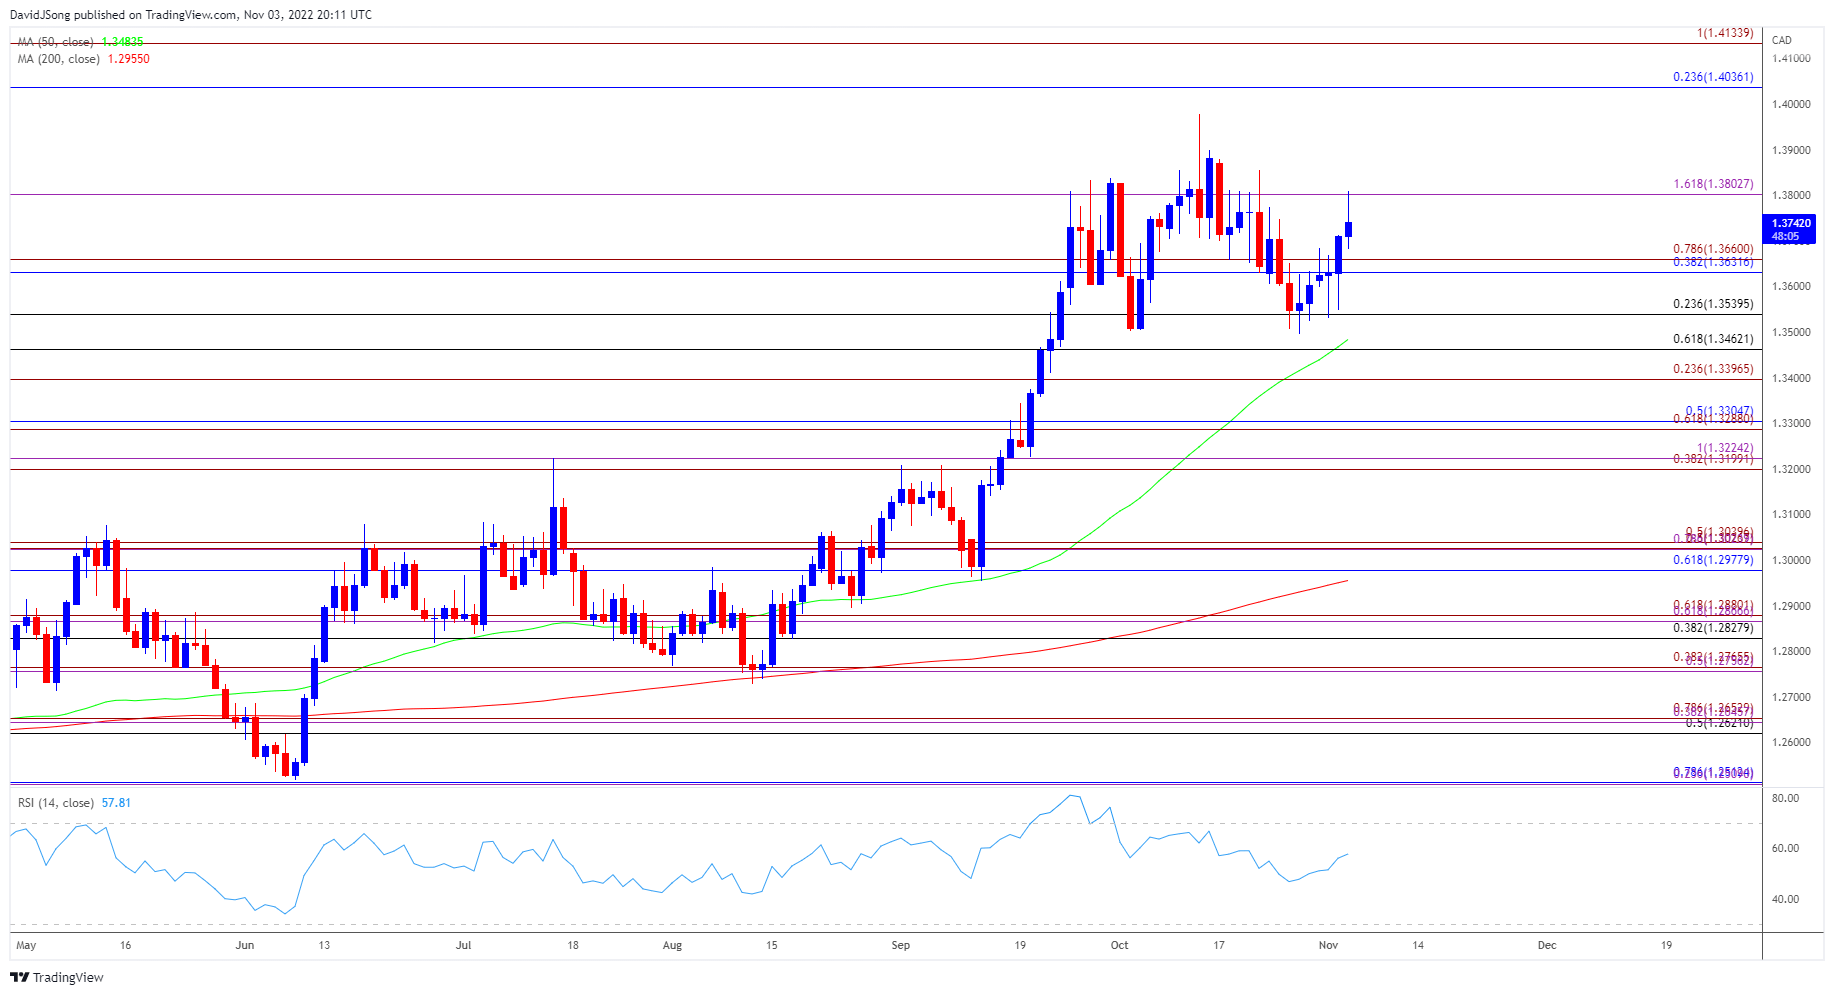
Task: Click the Fibonacci label 0.236(1.40361)
Action: (x=1713, y=77)
